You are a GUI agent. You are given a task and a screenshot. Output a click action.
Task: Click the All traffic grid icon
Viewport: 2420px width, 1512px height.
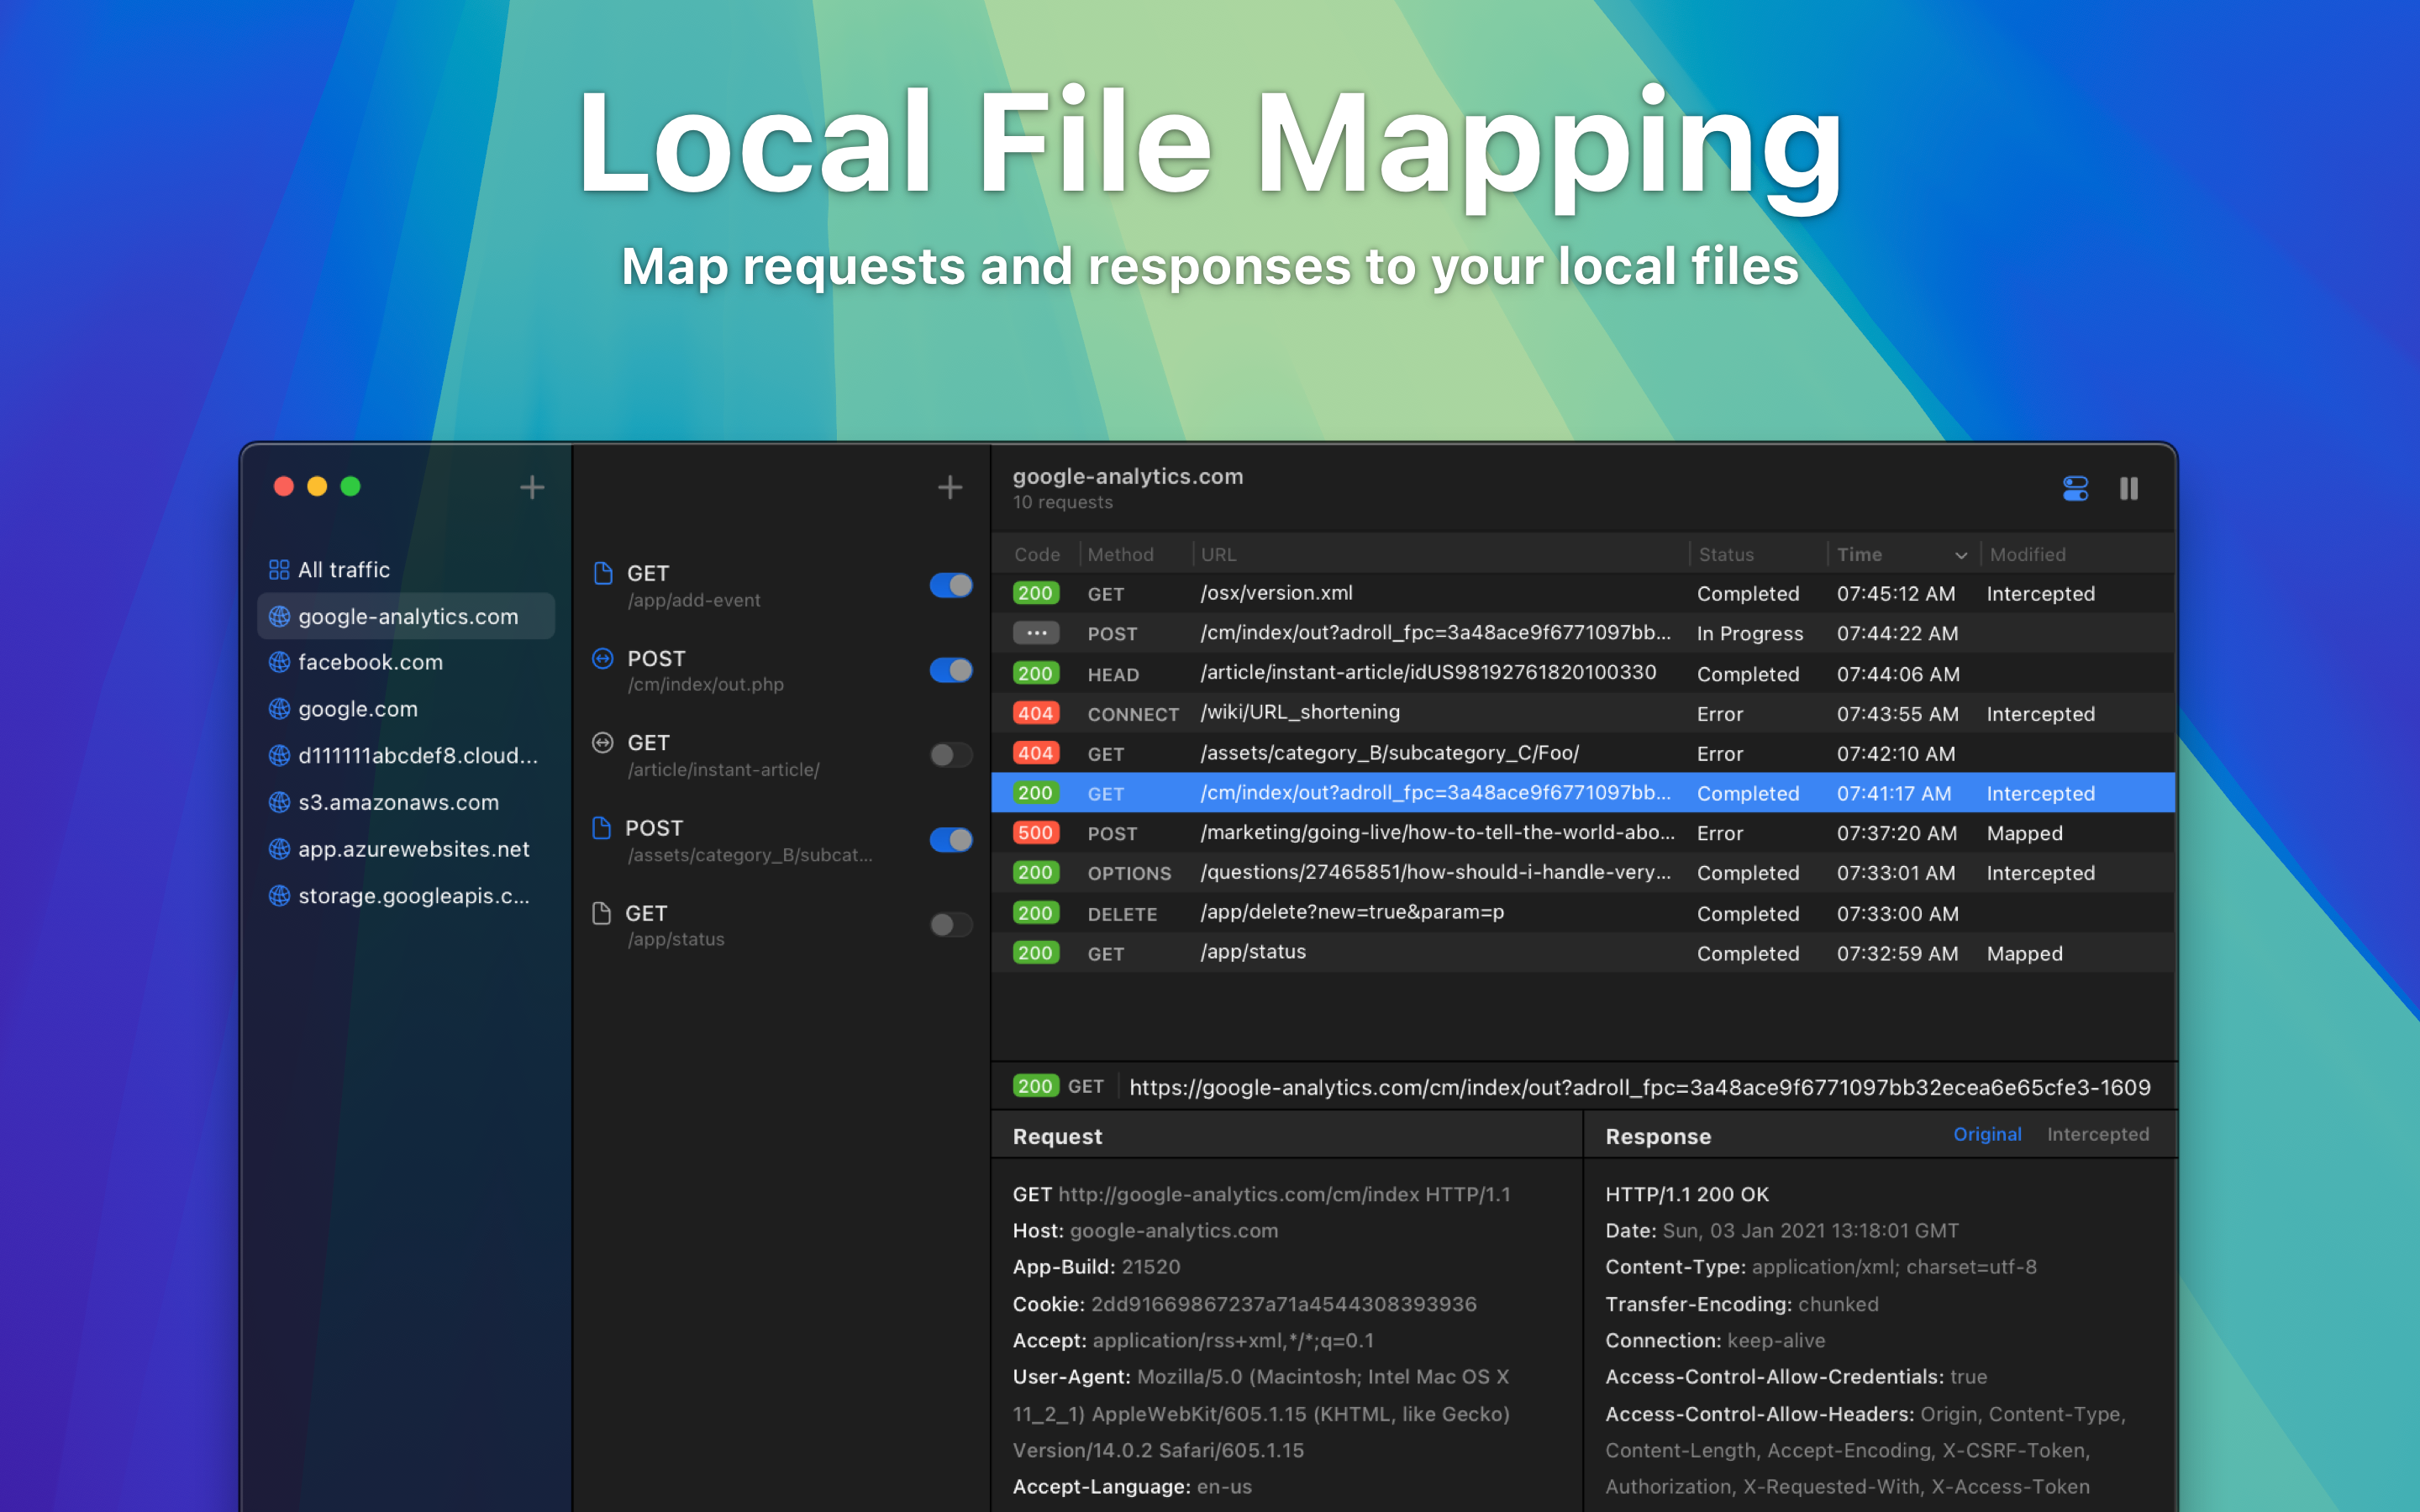[278, 569]
